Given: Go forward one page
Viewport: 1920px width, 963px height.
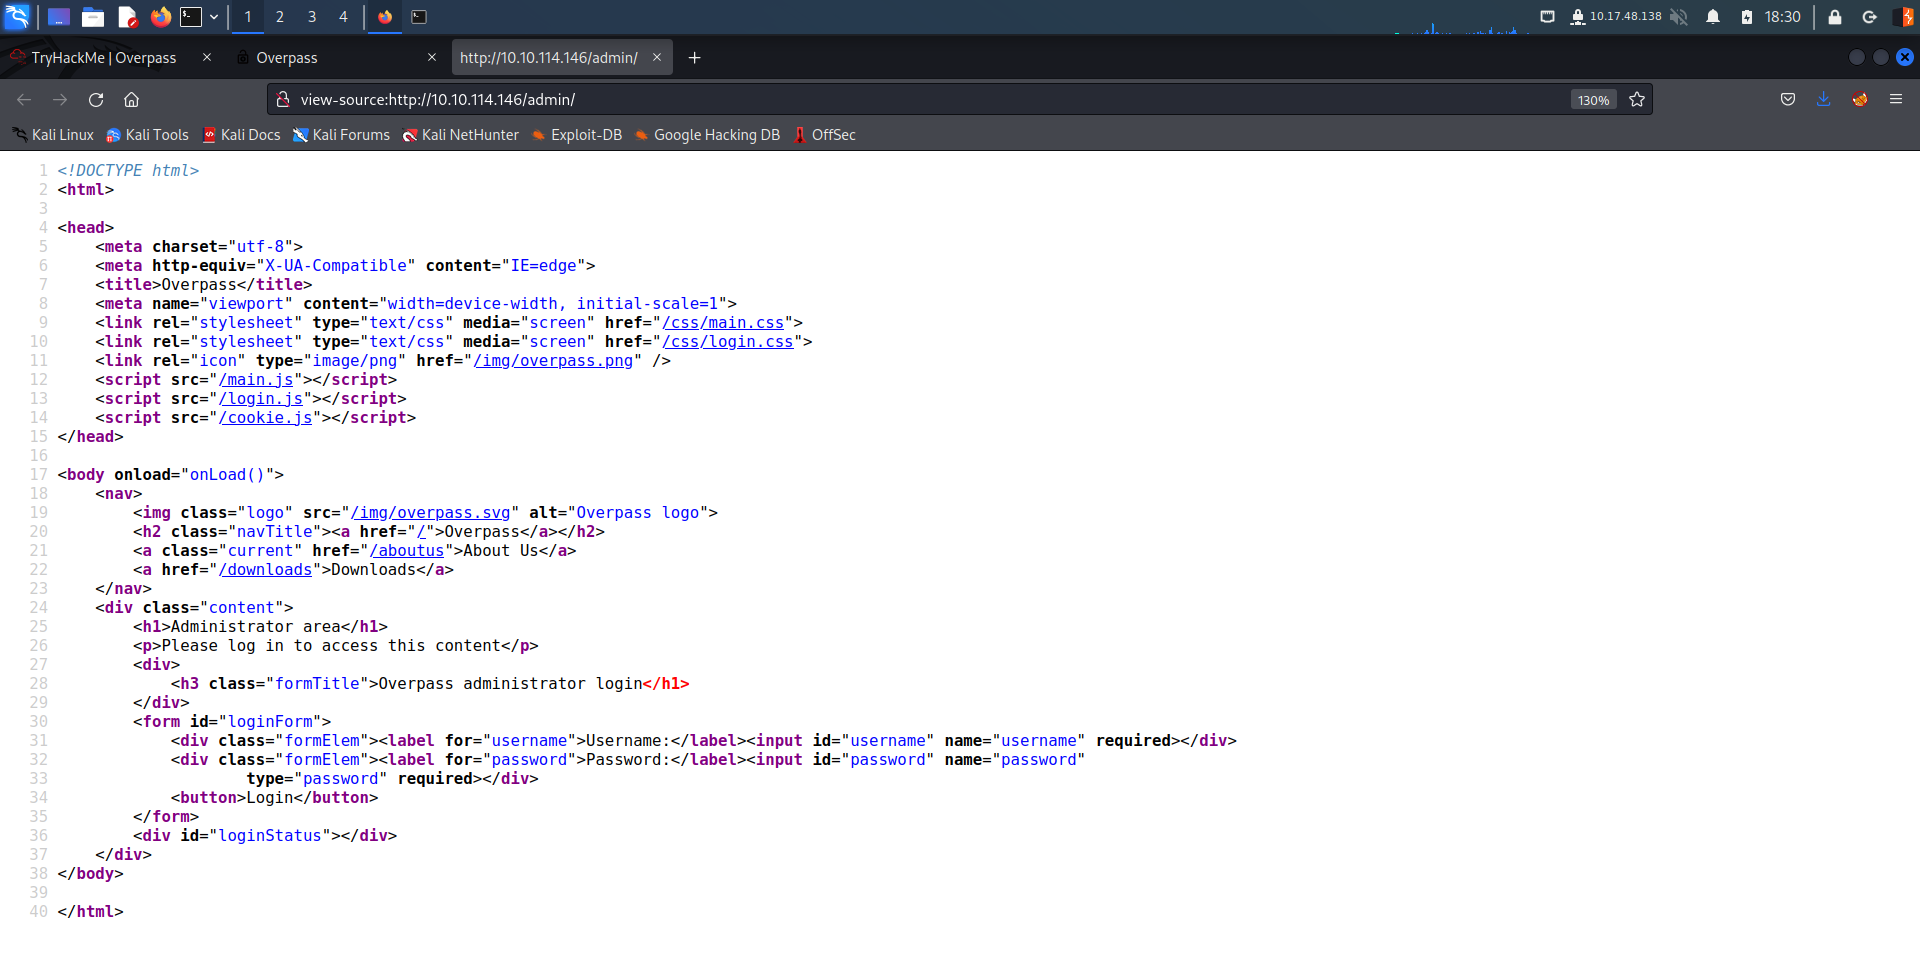Looking at the screenshot, I should [x=60, y=99].
